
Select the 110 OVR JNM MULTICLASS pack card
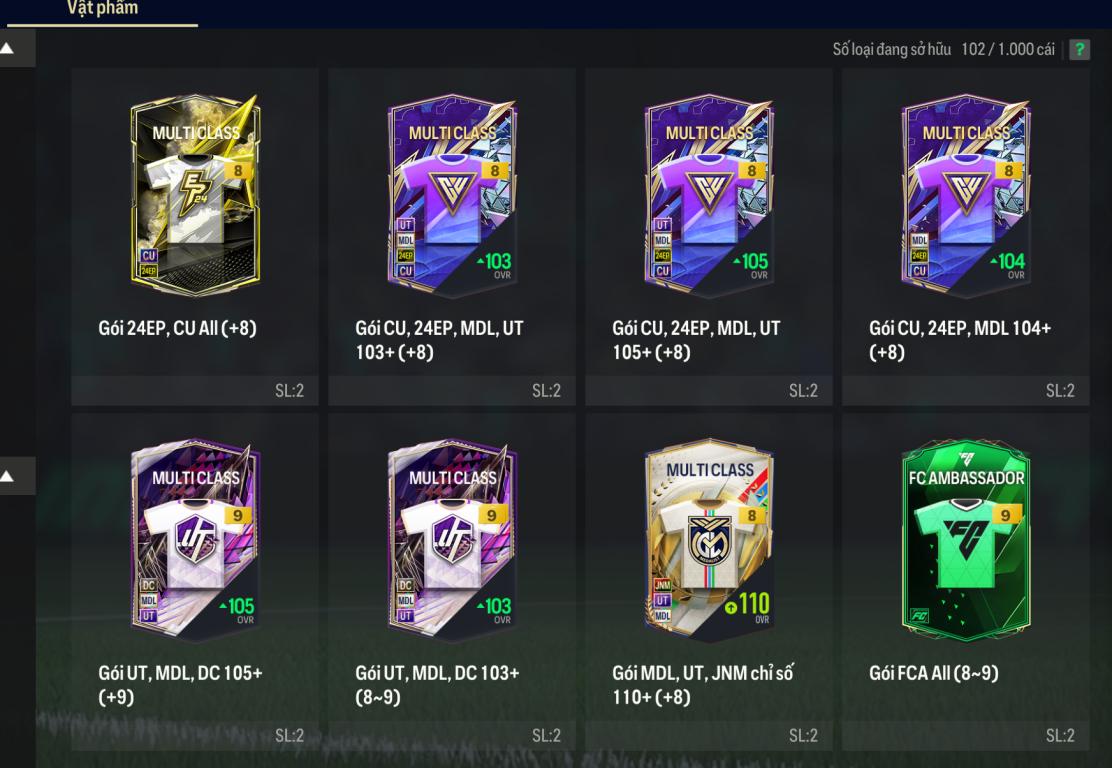point(709,540)
